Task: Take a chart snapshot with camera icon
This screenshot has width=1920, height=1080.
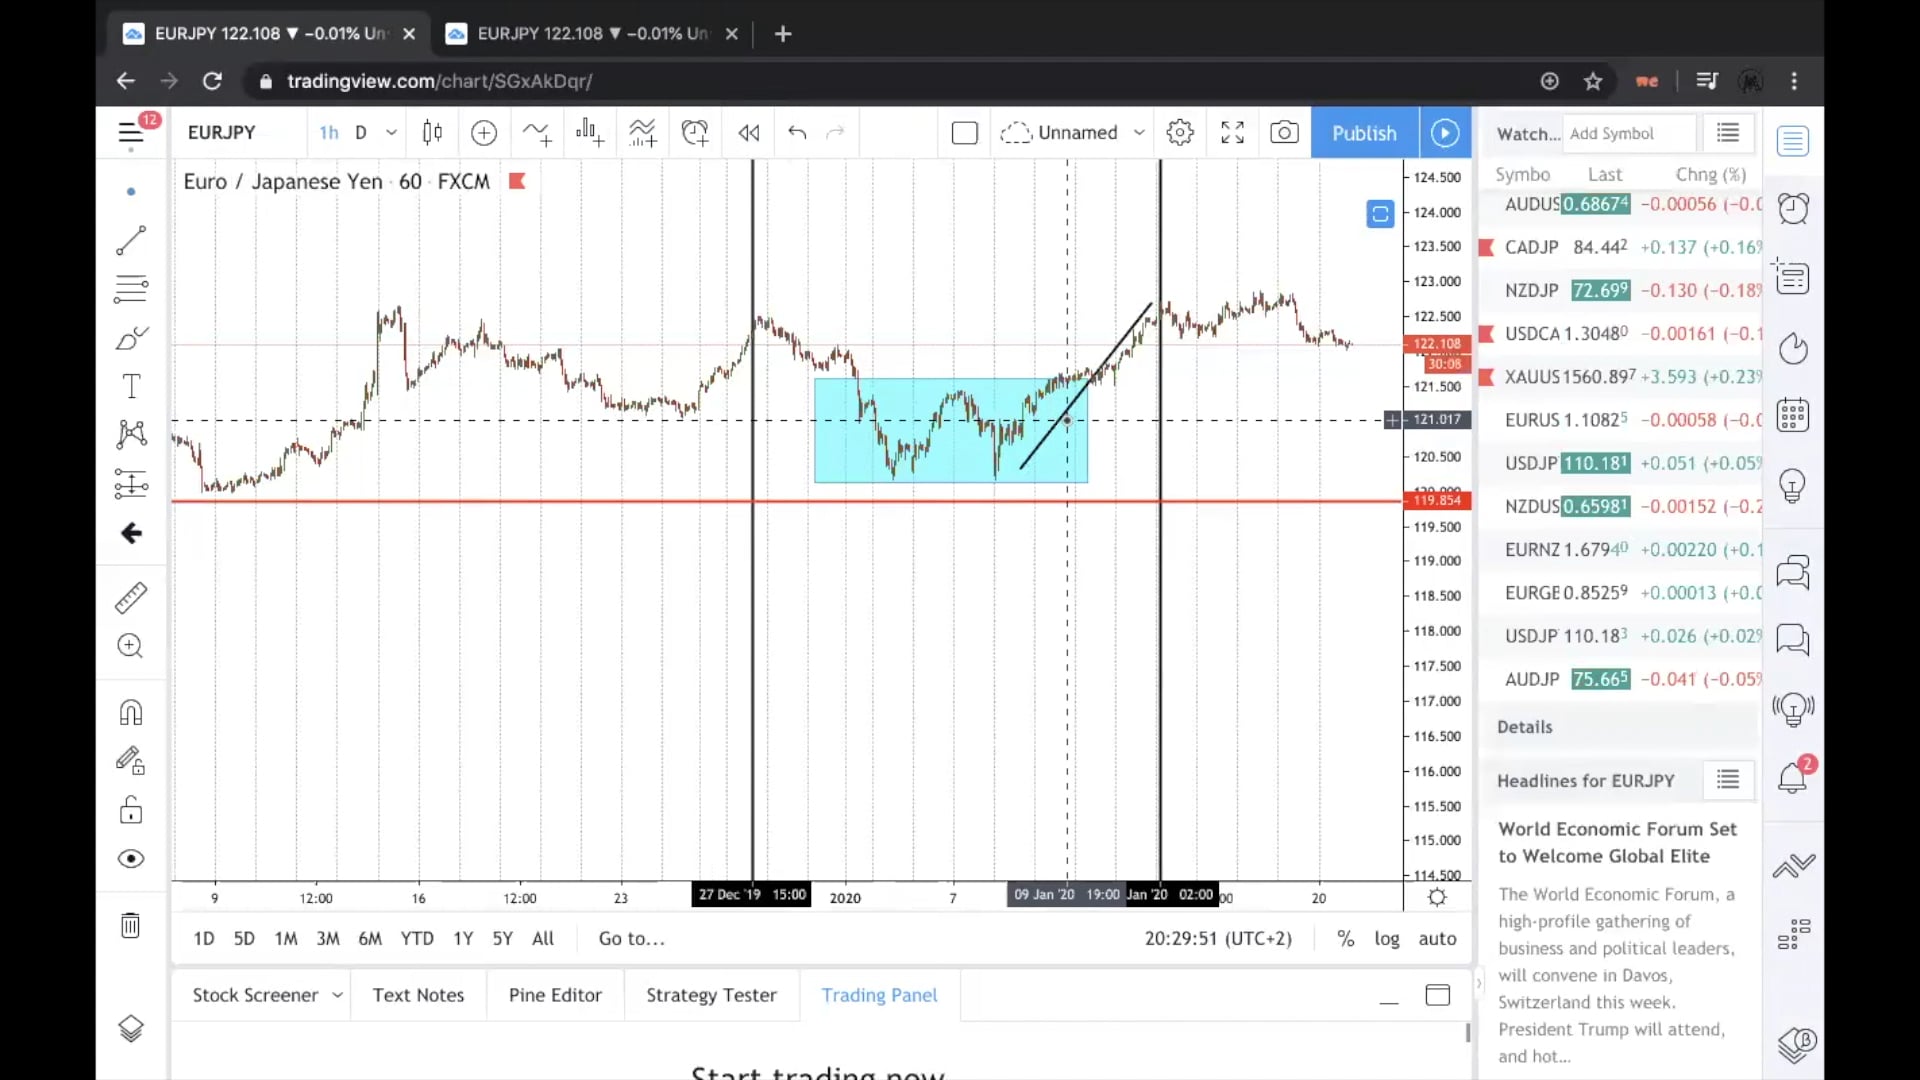Action: (1284, 133)
